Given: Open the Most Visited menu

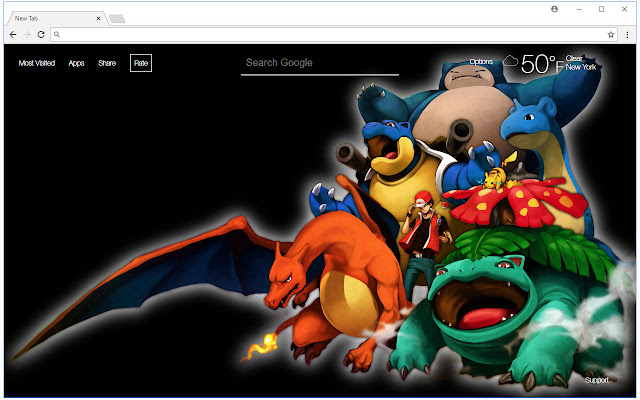Looking at the screenshot, I should (x=37, y=63).
